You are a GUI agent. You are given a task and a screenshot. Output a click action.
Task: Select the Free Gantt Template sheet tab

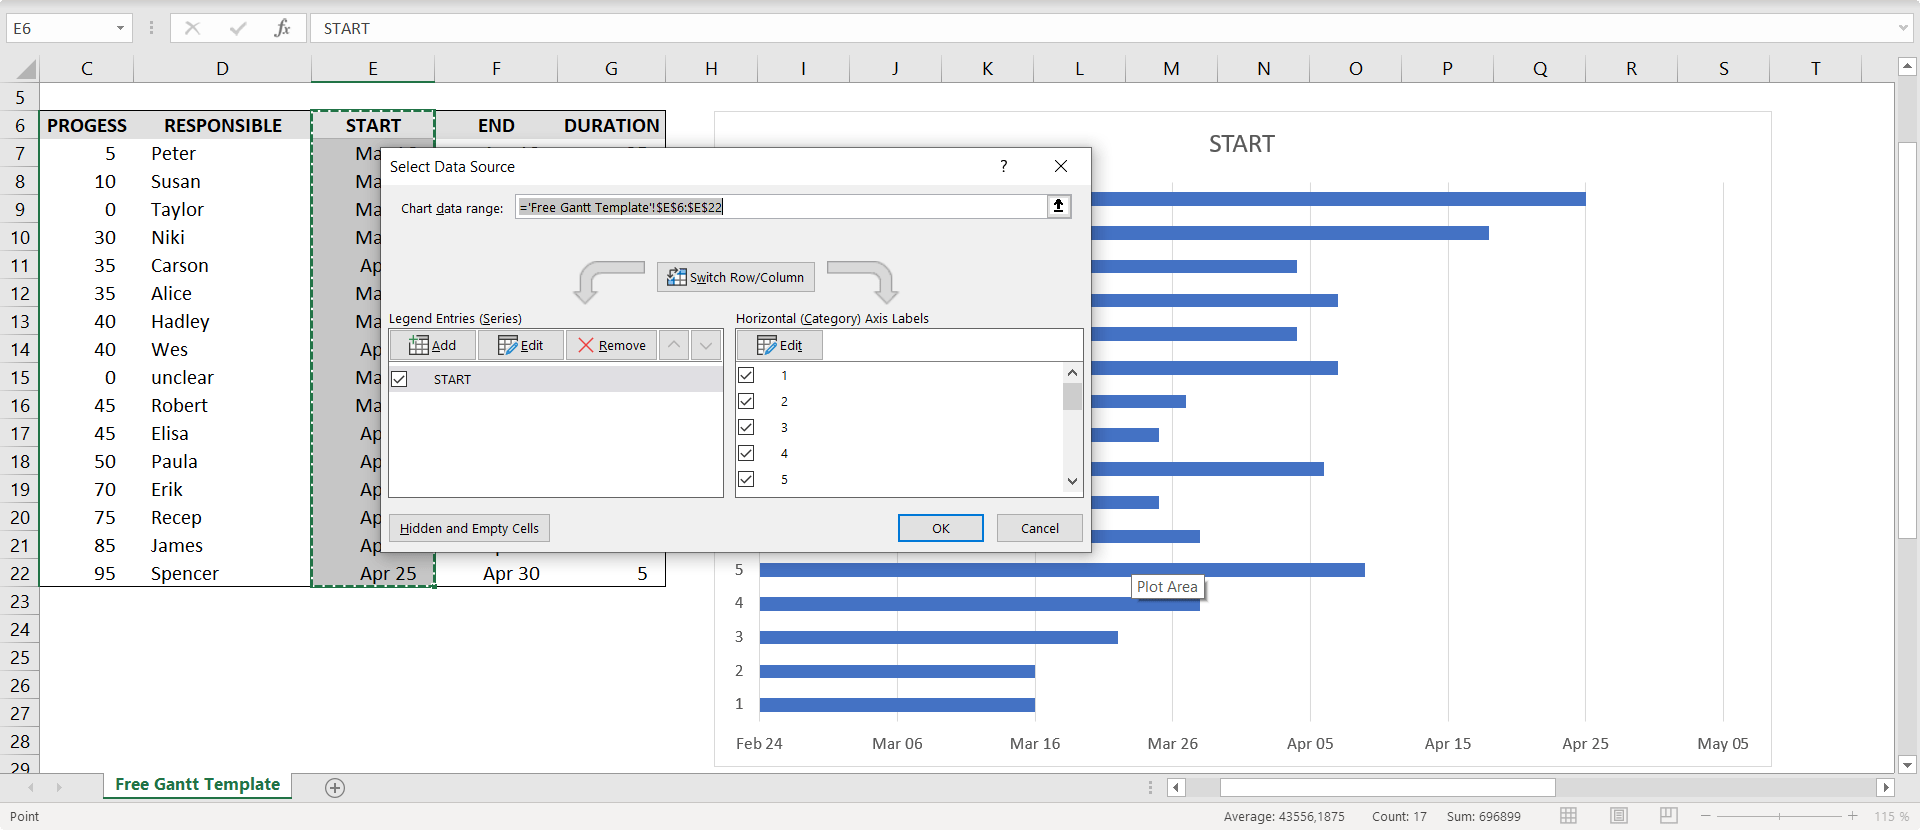pyautogui.click(x=197, y=785)
